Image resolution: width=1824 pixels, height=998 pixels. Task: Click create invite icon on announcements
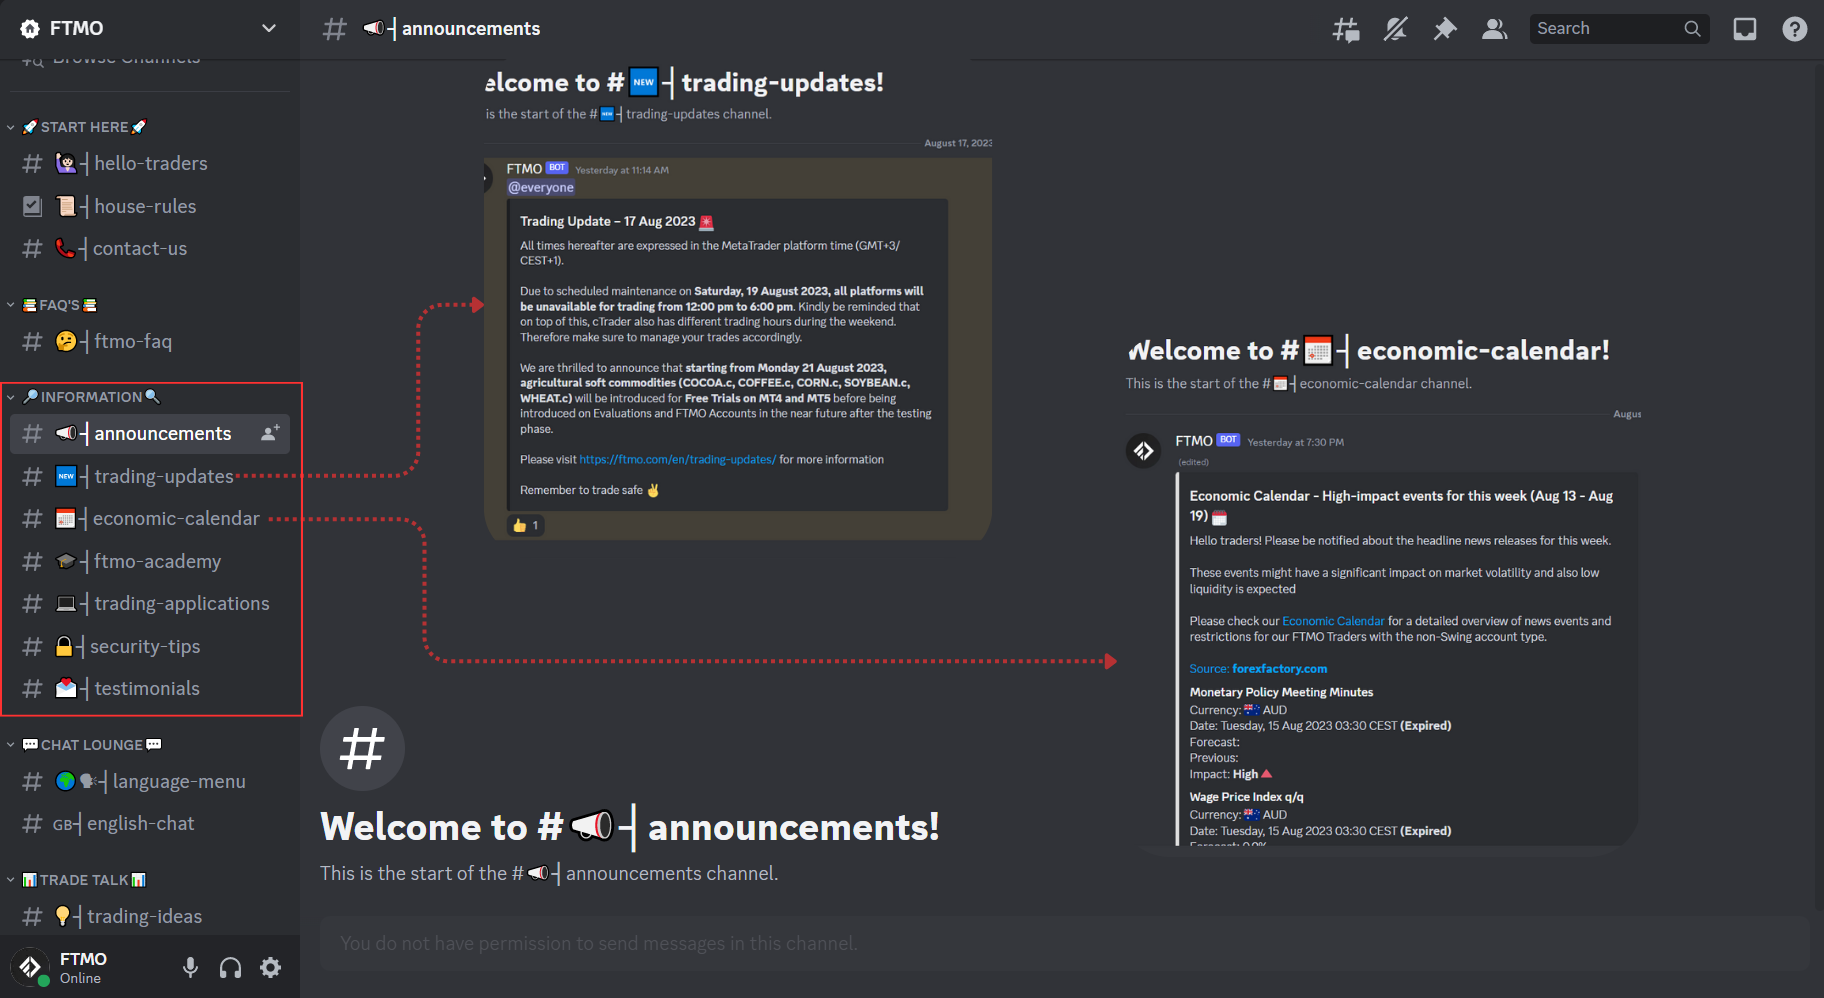(x=270, y=433)
